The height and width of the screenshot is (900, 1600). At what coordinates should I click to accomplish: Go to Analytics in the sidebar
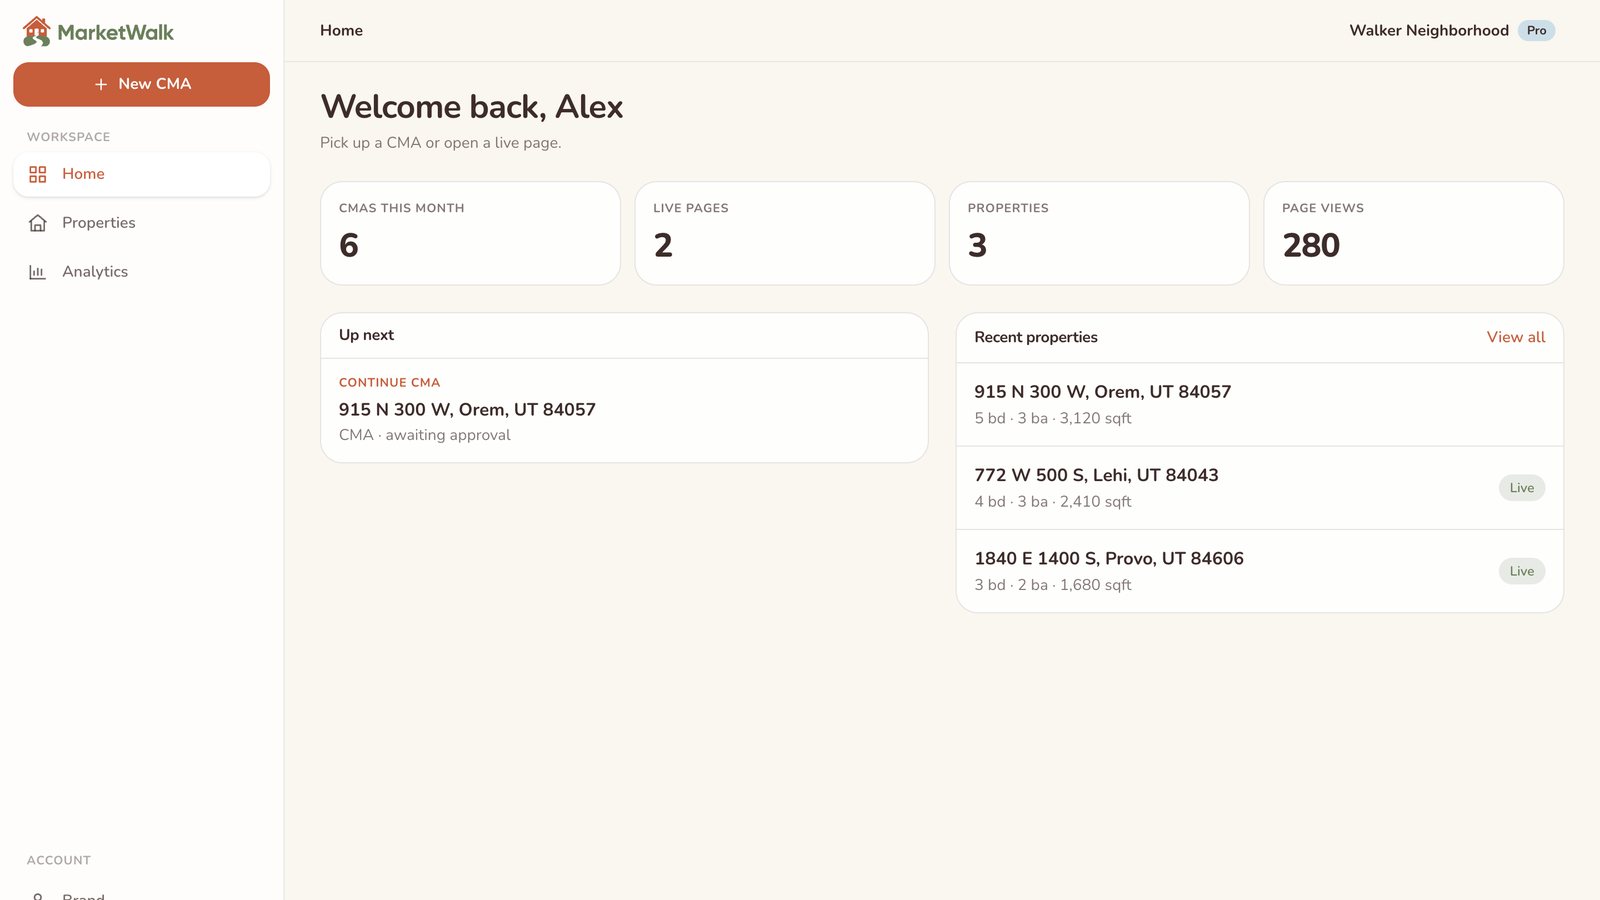click(x=141, y=272)
